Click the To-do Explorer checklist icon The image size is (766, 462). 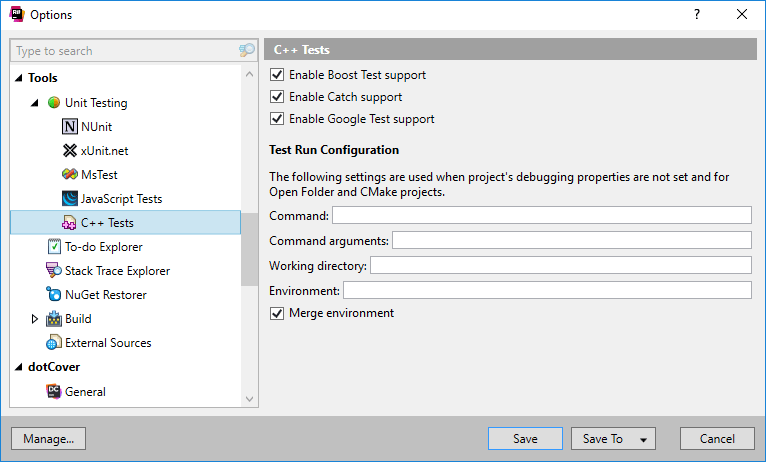54,247
